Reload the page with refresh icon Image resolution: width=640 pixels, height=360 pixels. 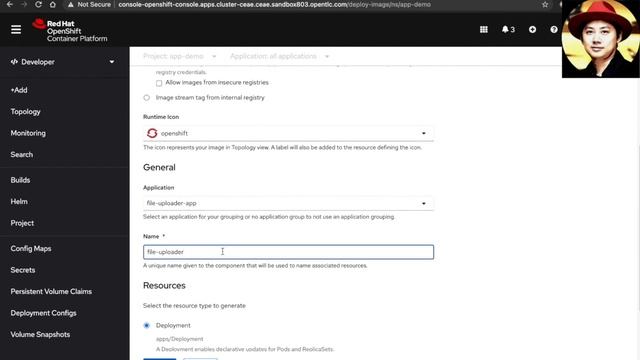coord(38,4)
